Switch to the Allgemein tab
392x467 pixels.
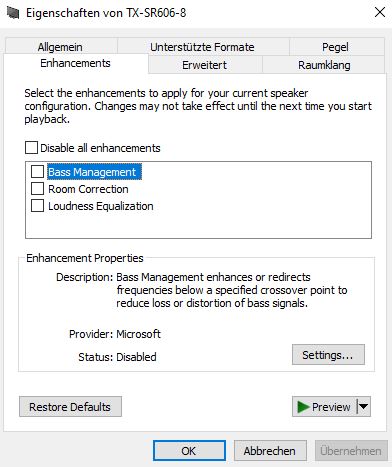click(60, 47)
